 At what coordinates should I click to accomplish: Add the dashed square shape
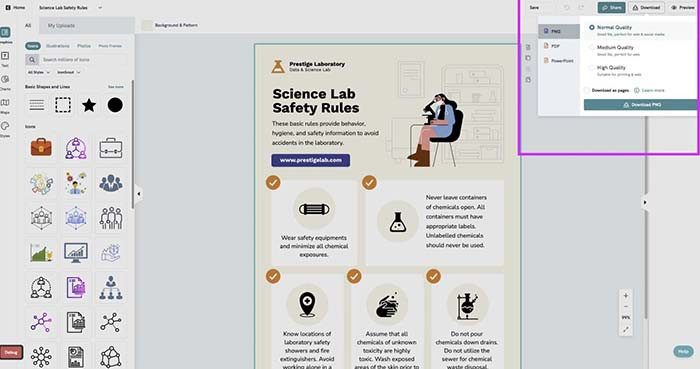(x=62, y=105)
